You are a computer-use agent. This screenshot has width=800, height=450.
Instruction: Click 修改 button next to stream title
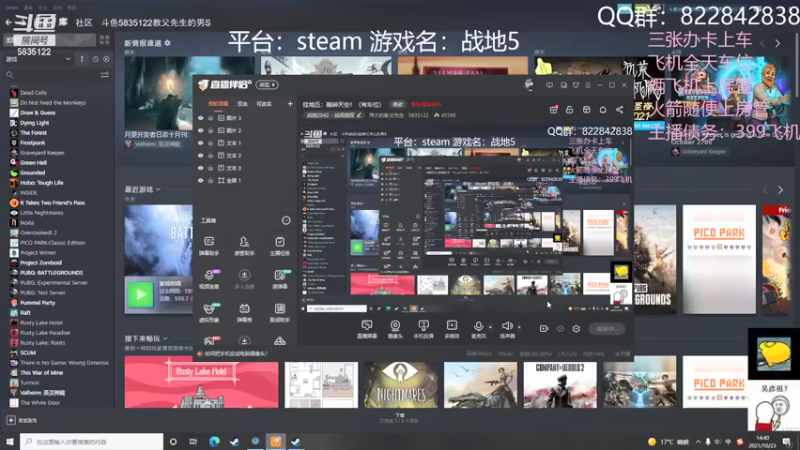(397, 105)
